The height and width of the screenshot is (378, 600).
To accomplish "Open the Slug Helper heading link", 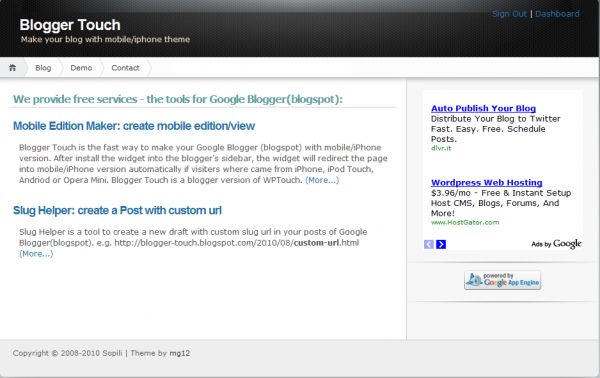I will (117, 210).
